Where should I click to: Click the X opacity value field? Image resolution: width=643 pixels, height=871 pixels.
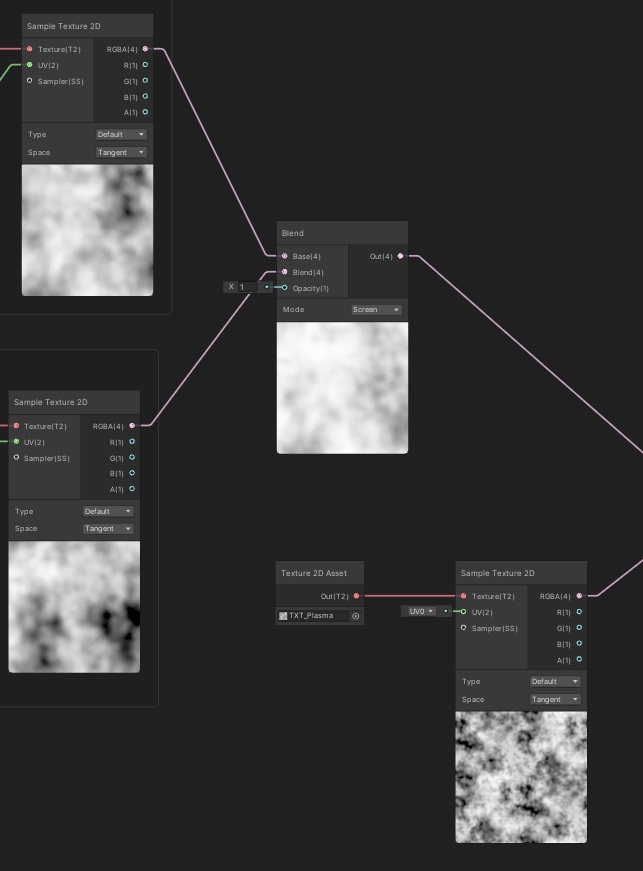[249, 287]
